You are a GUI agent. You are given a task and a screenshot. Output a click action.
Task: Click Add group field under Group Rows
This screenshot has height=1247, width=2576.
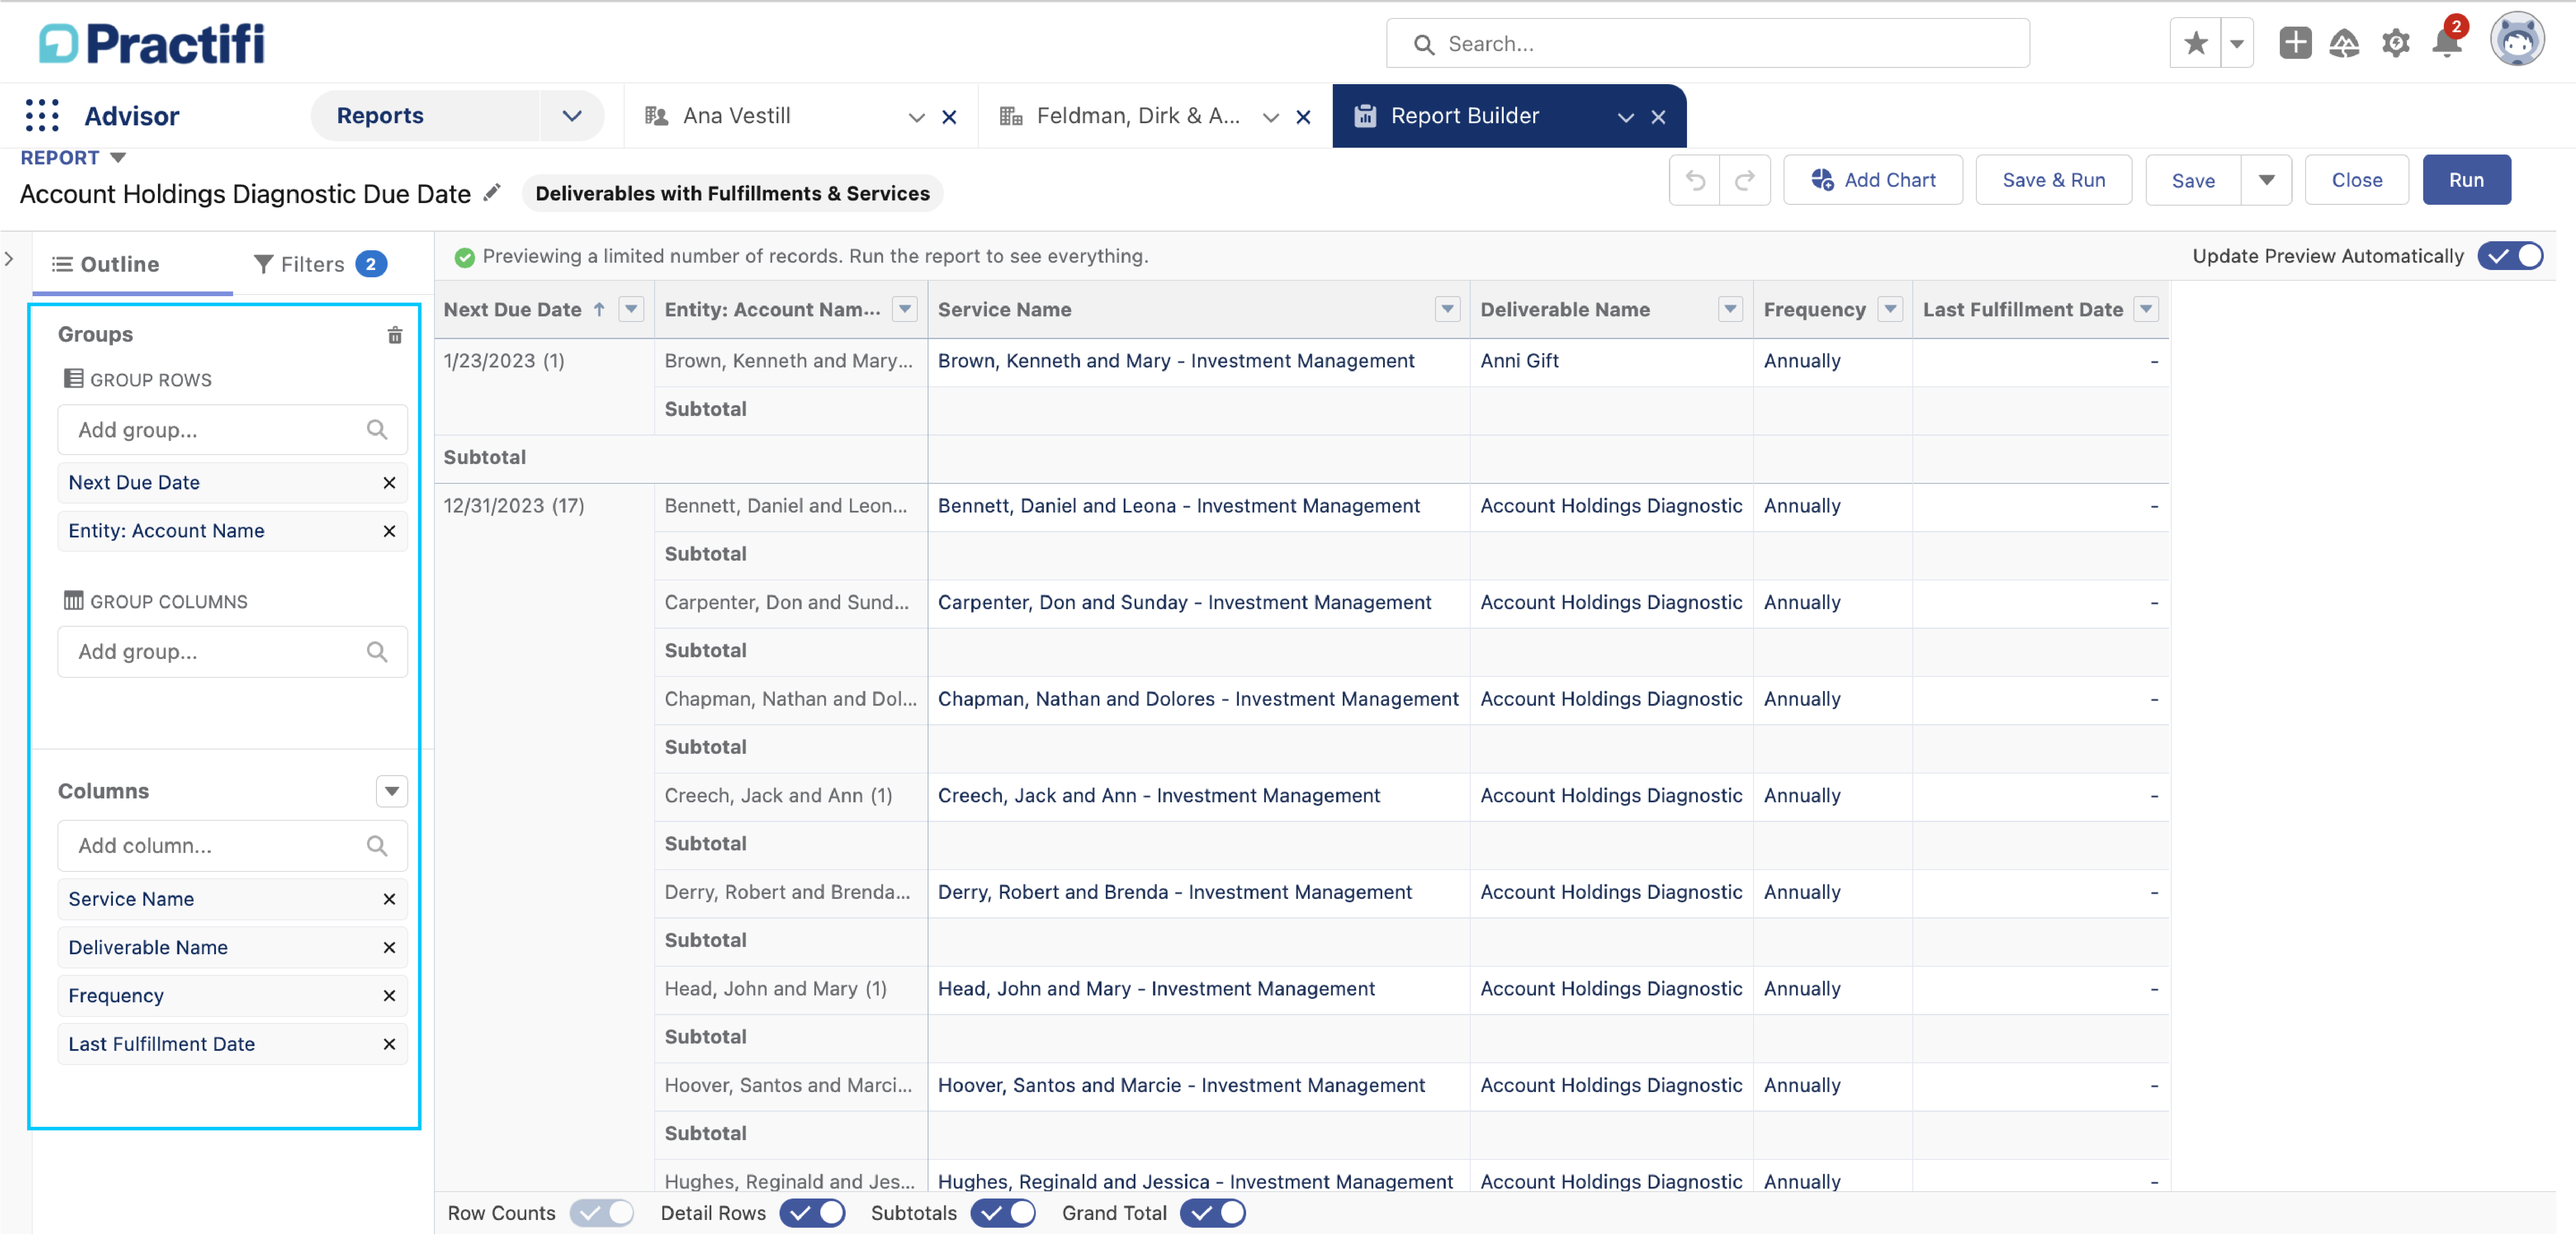[232, 431]
